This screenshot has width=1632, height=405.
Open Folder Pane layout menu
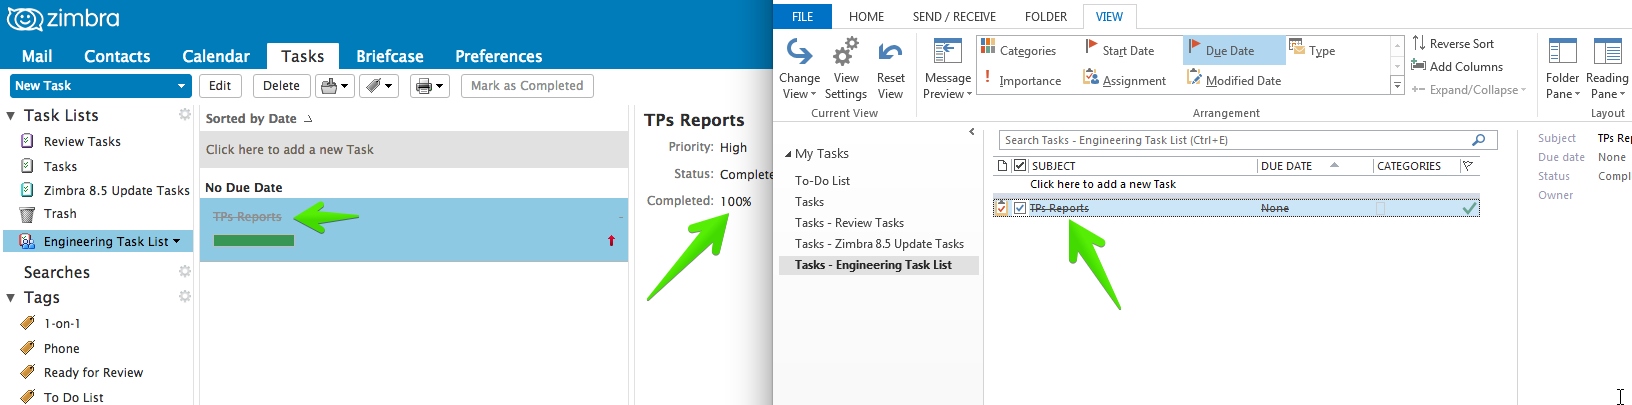1562,68
